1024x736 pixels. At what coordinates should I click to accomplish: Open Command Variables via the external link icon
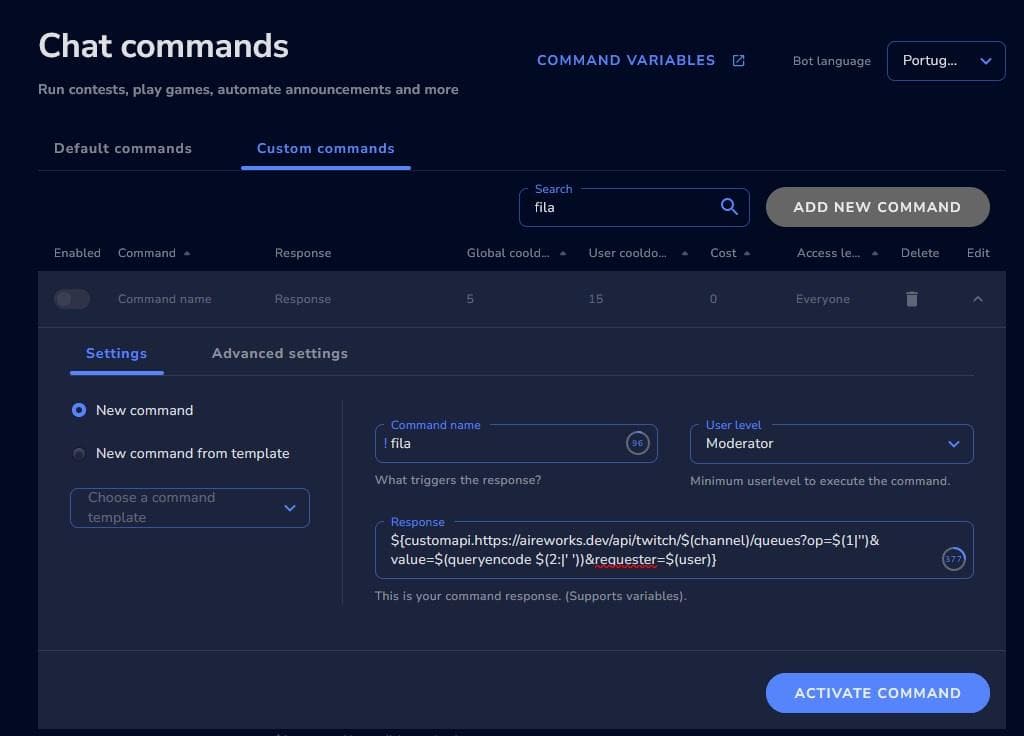[738, 60]
